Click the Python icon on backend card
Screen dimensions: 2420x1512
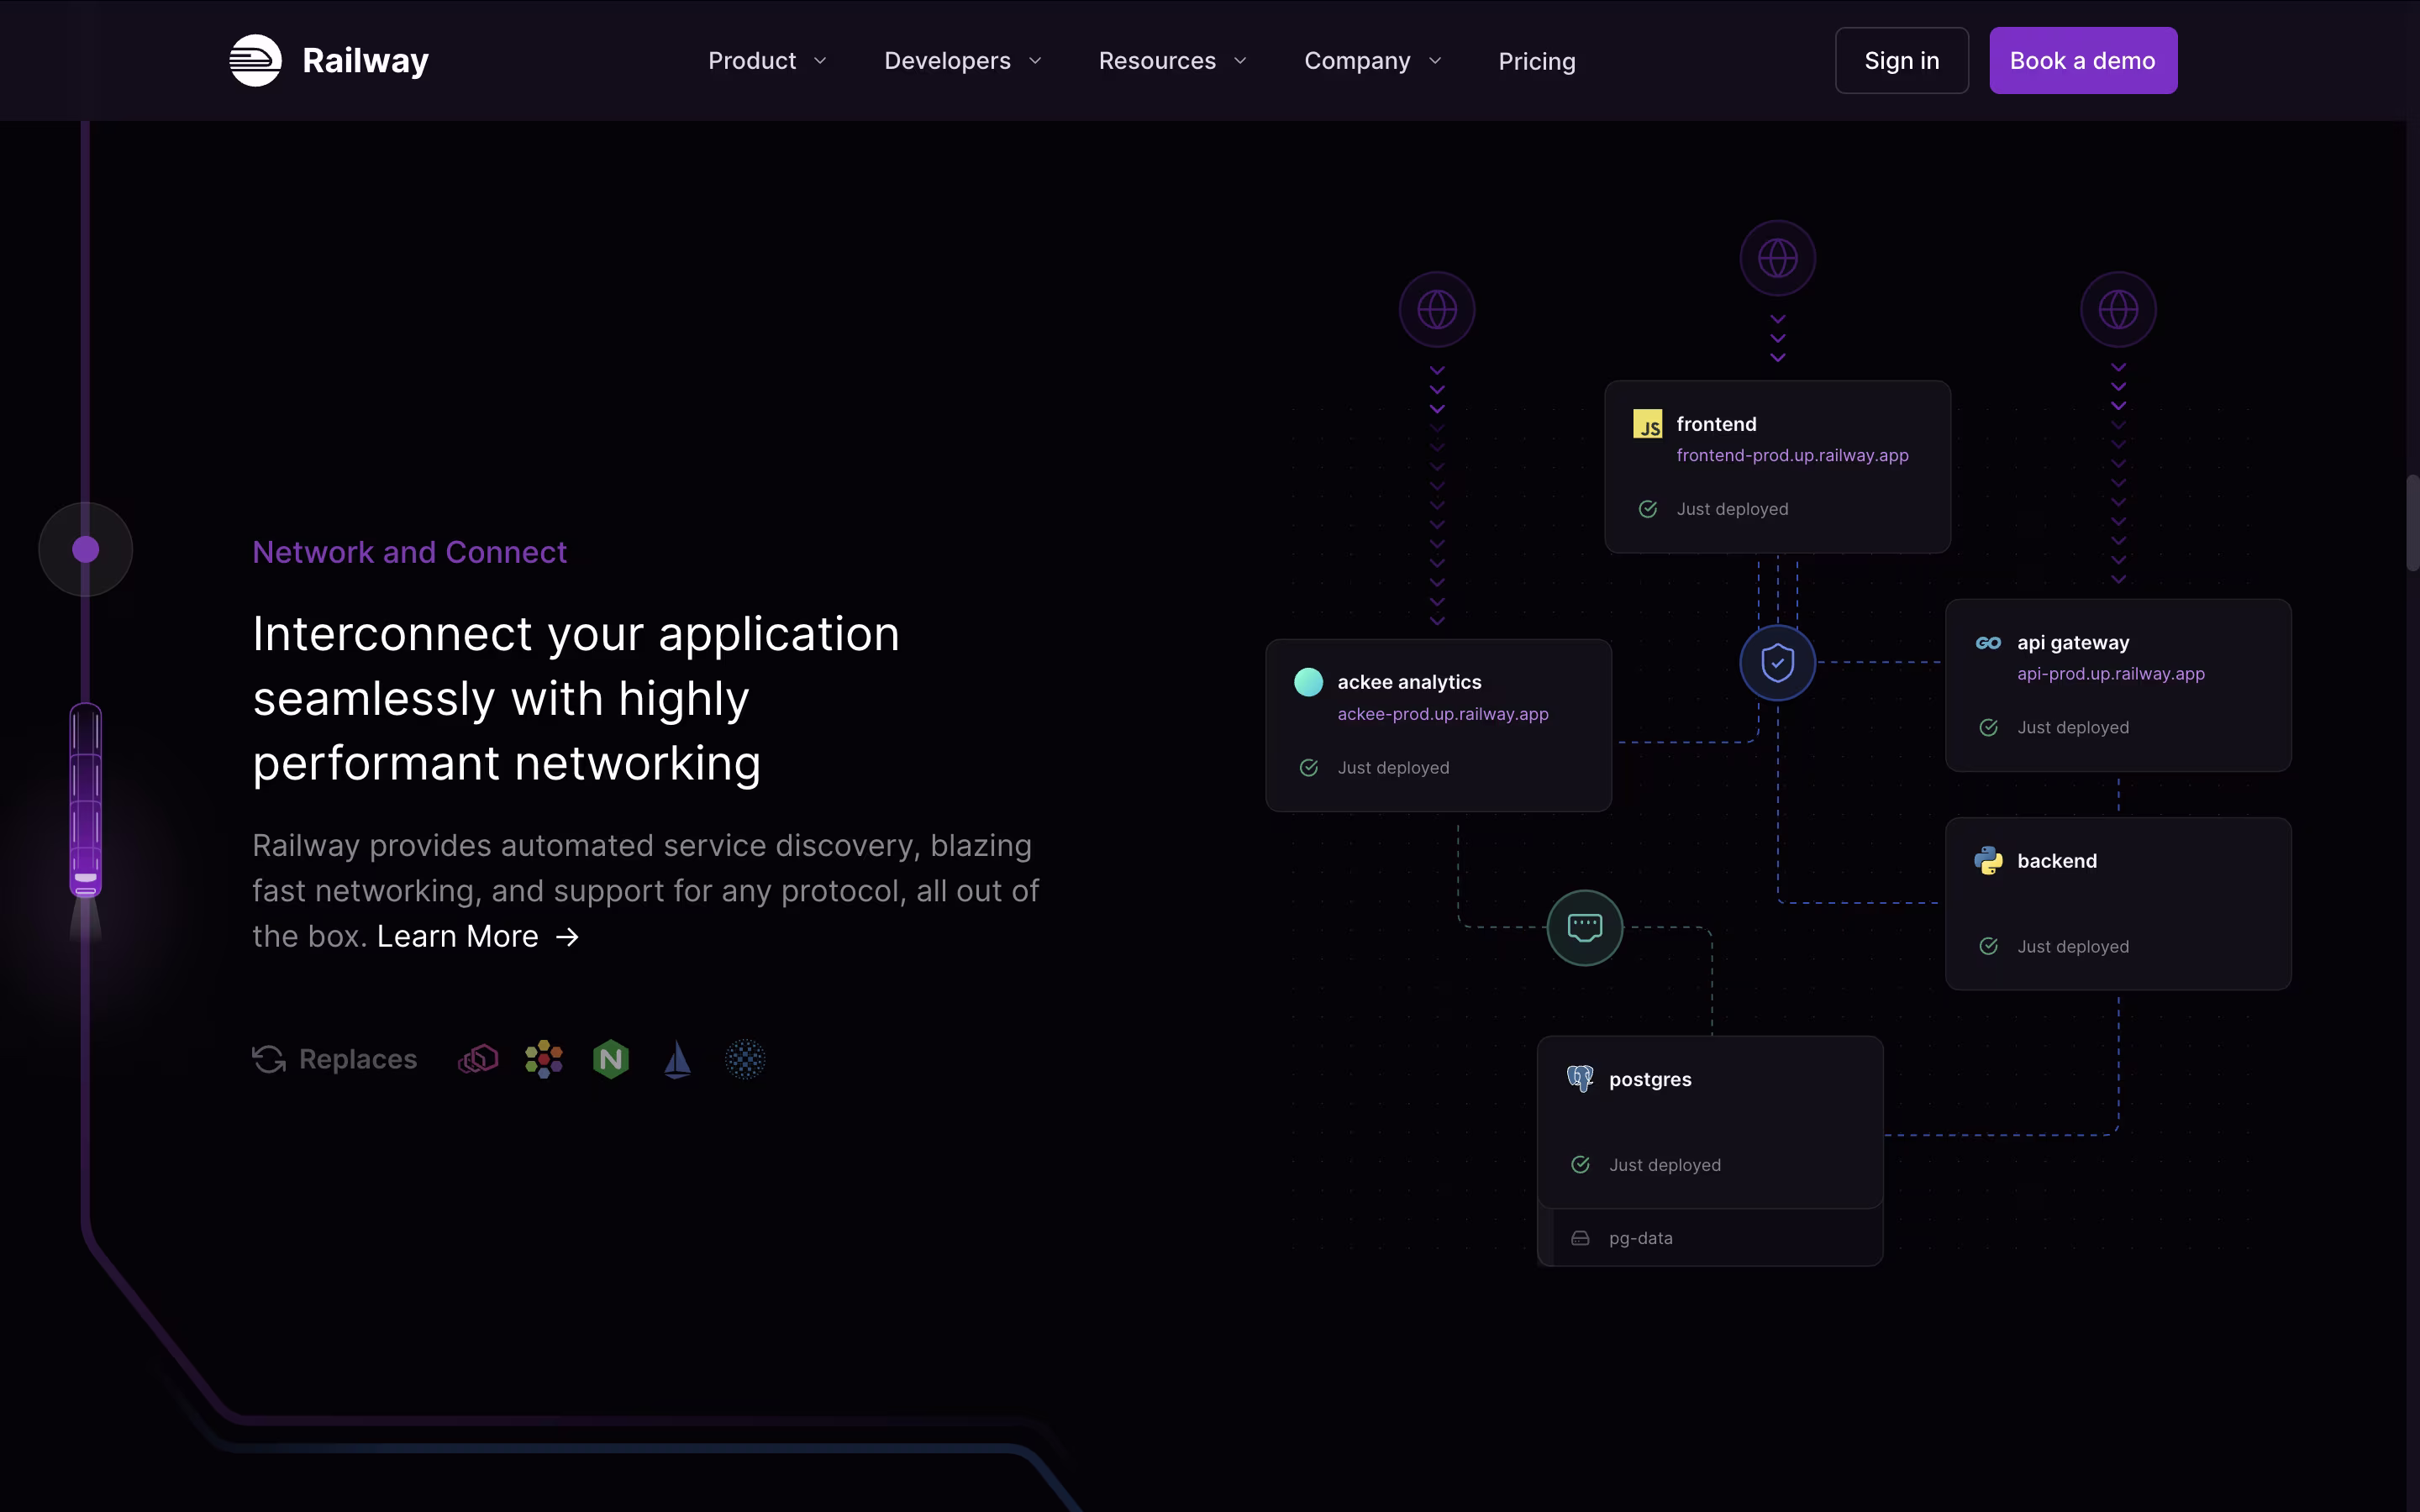click(x=1988, y=861)
